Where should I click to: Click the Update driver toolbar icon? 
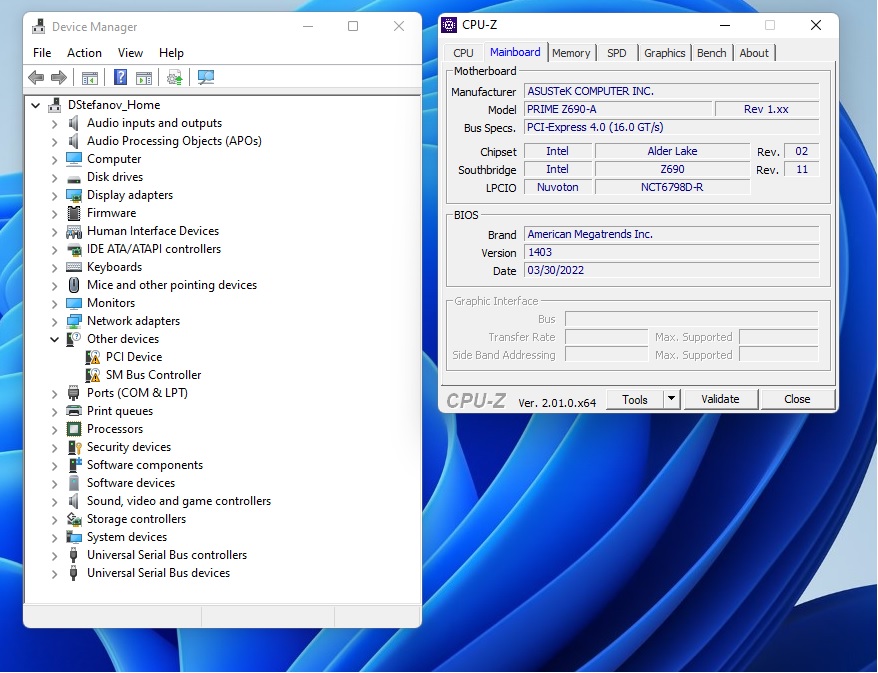tap(175, 77)
